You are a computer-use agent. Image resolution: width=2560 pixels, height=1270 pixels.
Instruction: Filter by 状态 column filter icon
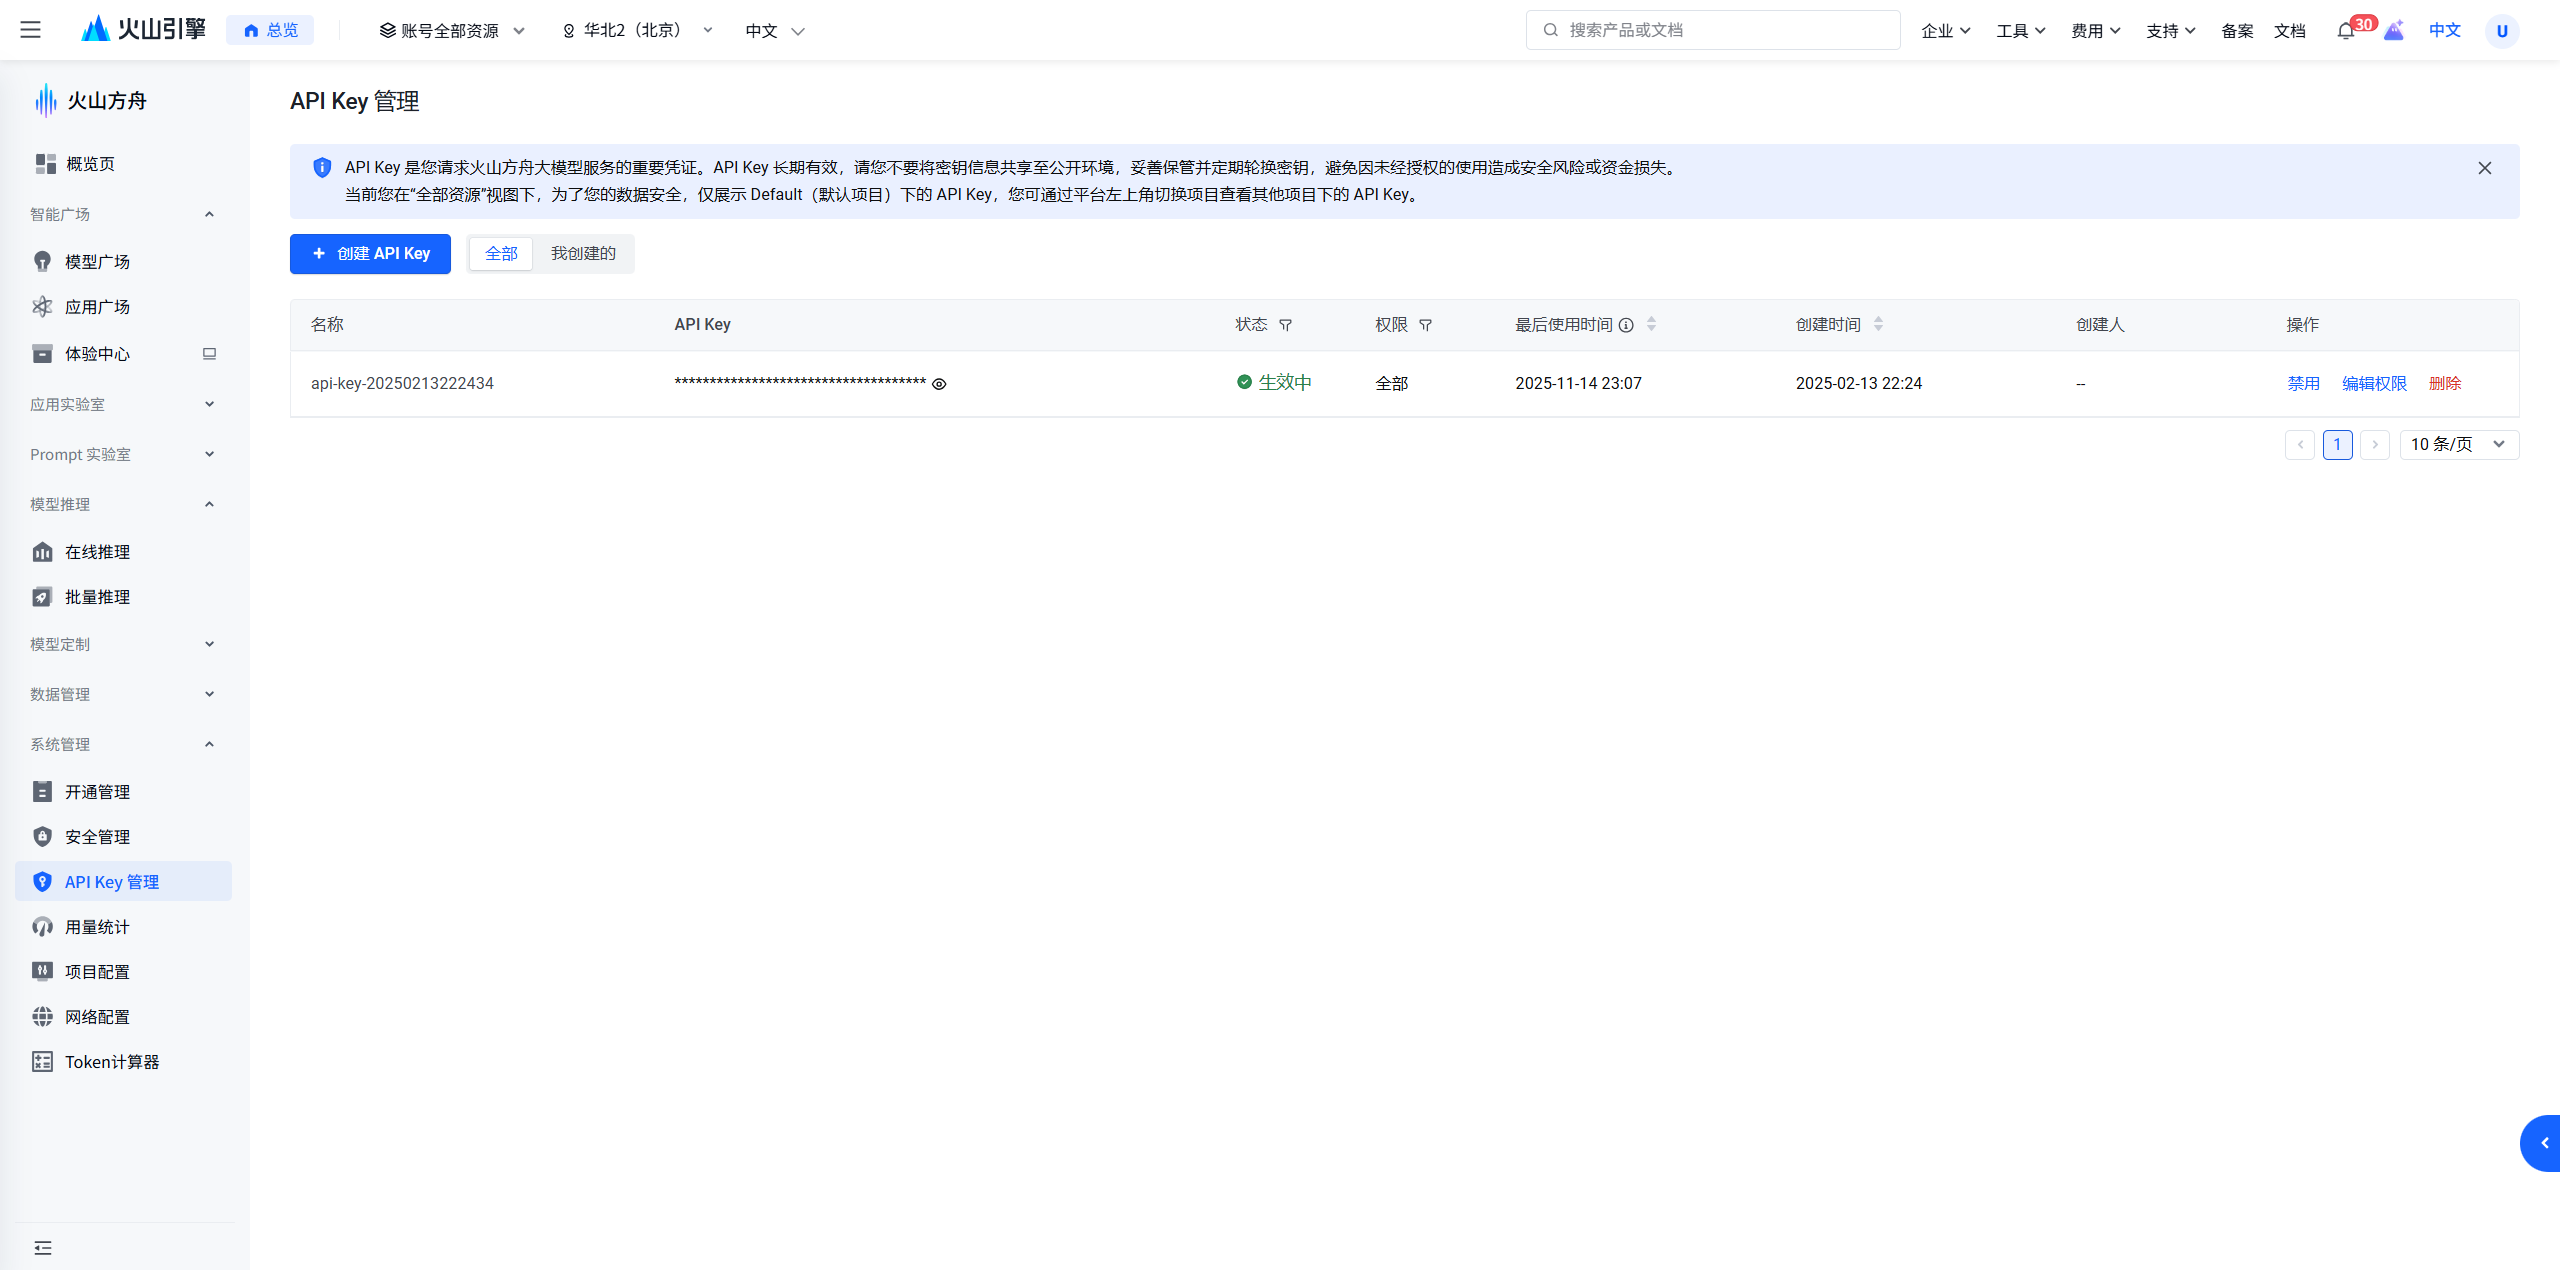click(1286, 325)
